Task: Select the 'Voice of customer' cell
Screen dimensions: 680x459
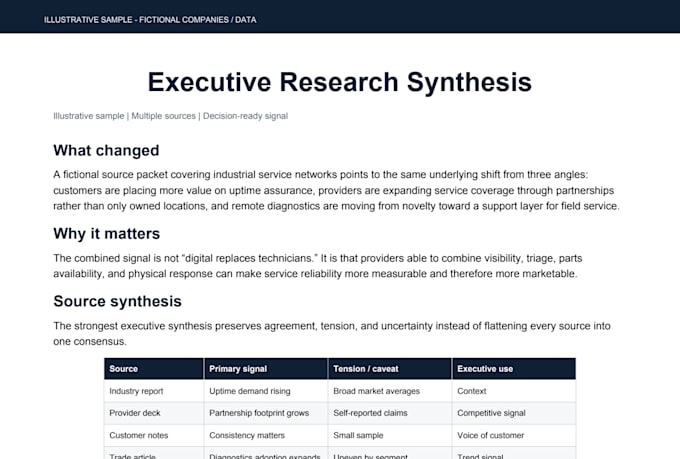Action: click(x=514, y=435)
